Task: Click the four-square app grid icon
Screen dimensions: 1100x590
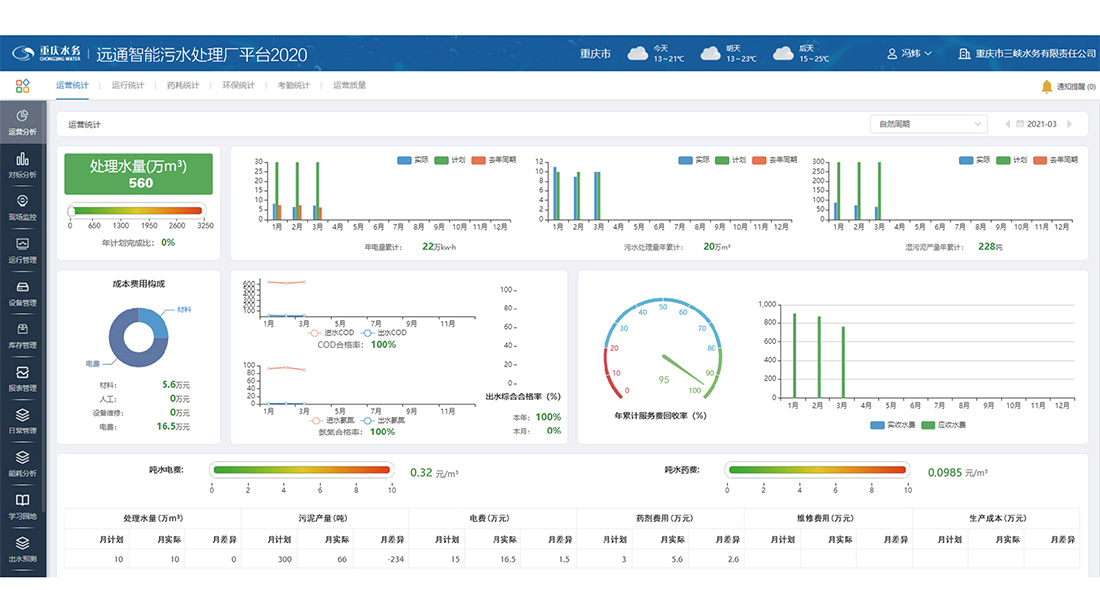Action: pyautogui.click(x=22, y=86)
